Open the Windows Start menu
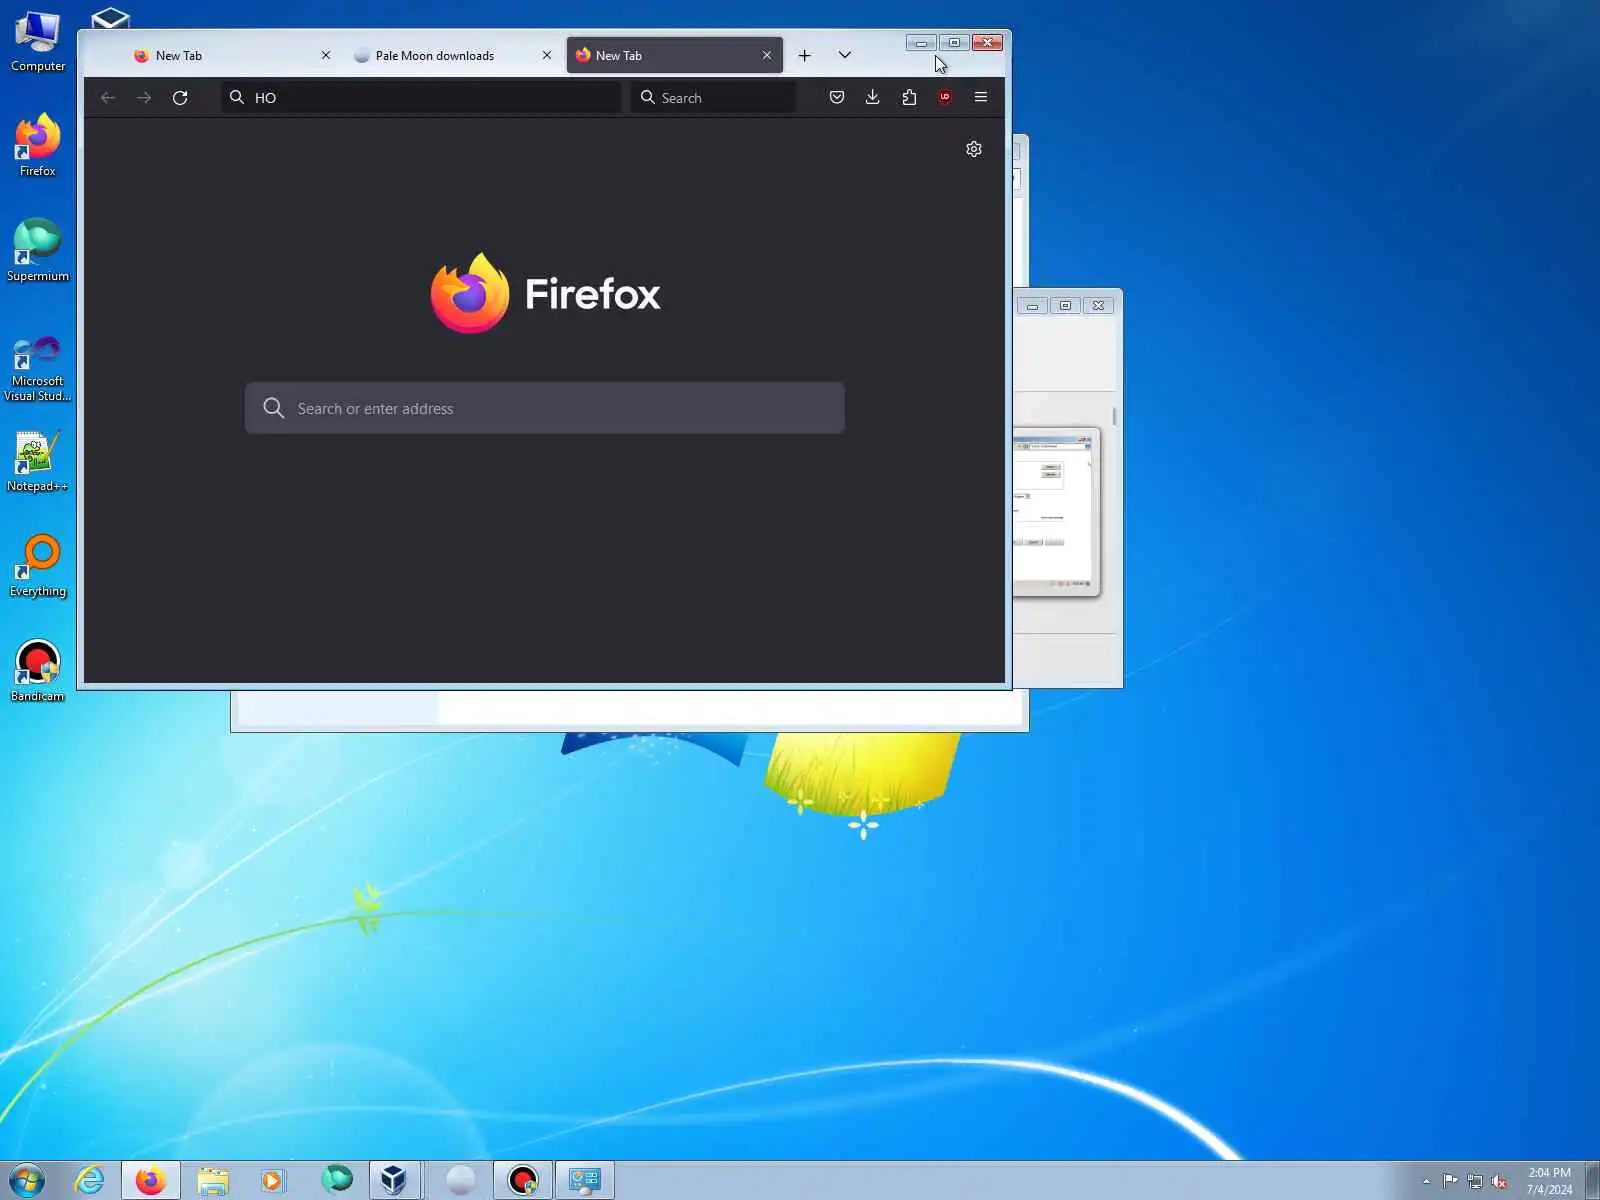Image resolution: width=1600 pixels, height=1200 pixels. [x=27, y=1180]
